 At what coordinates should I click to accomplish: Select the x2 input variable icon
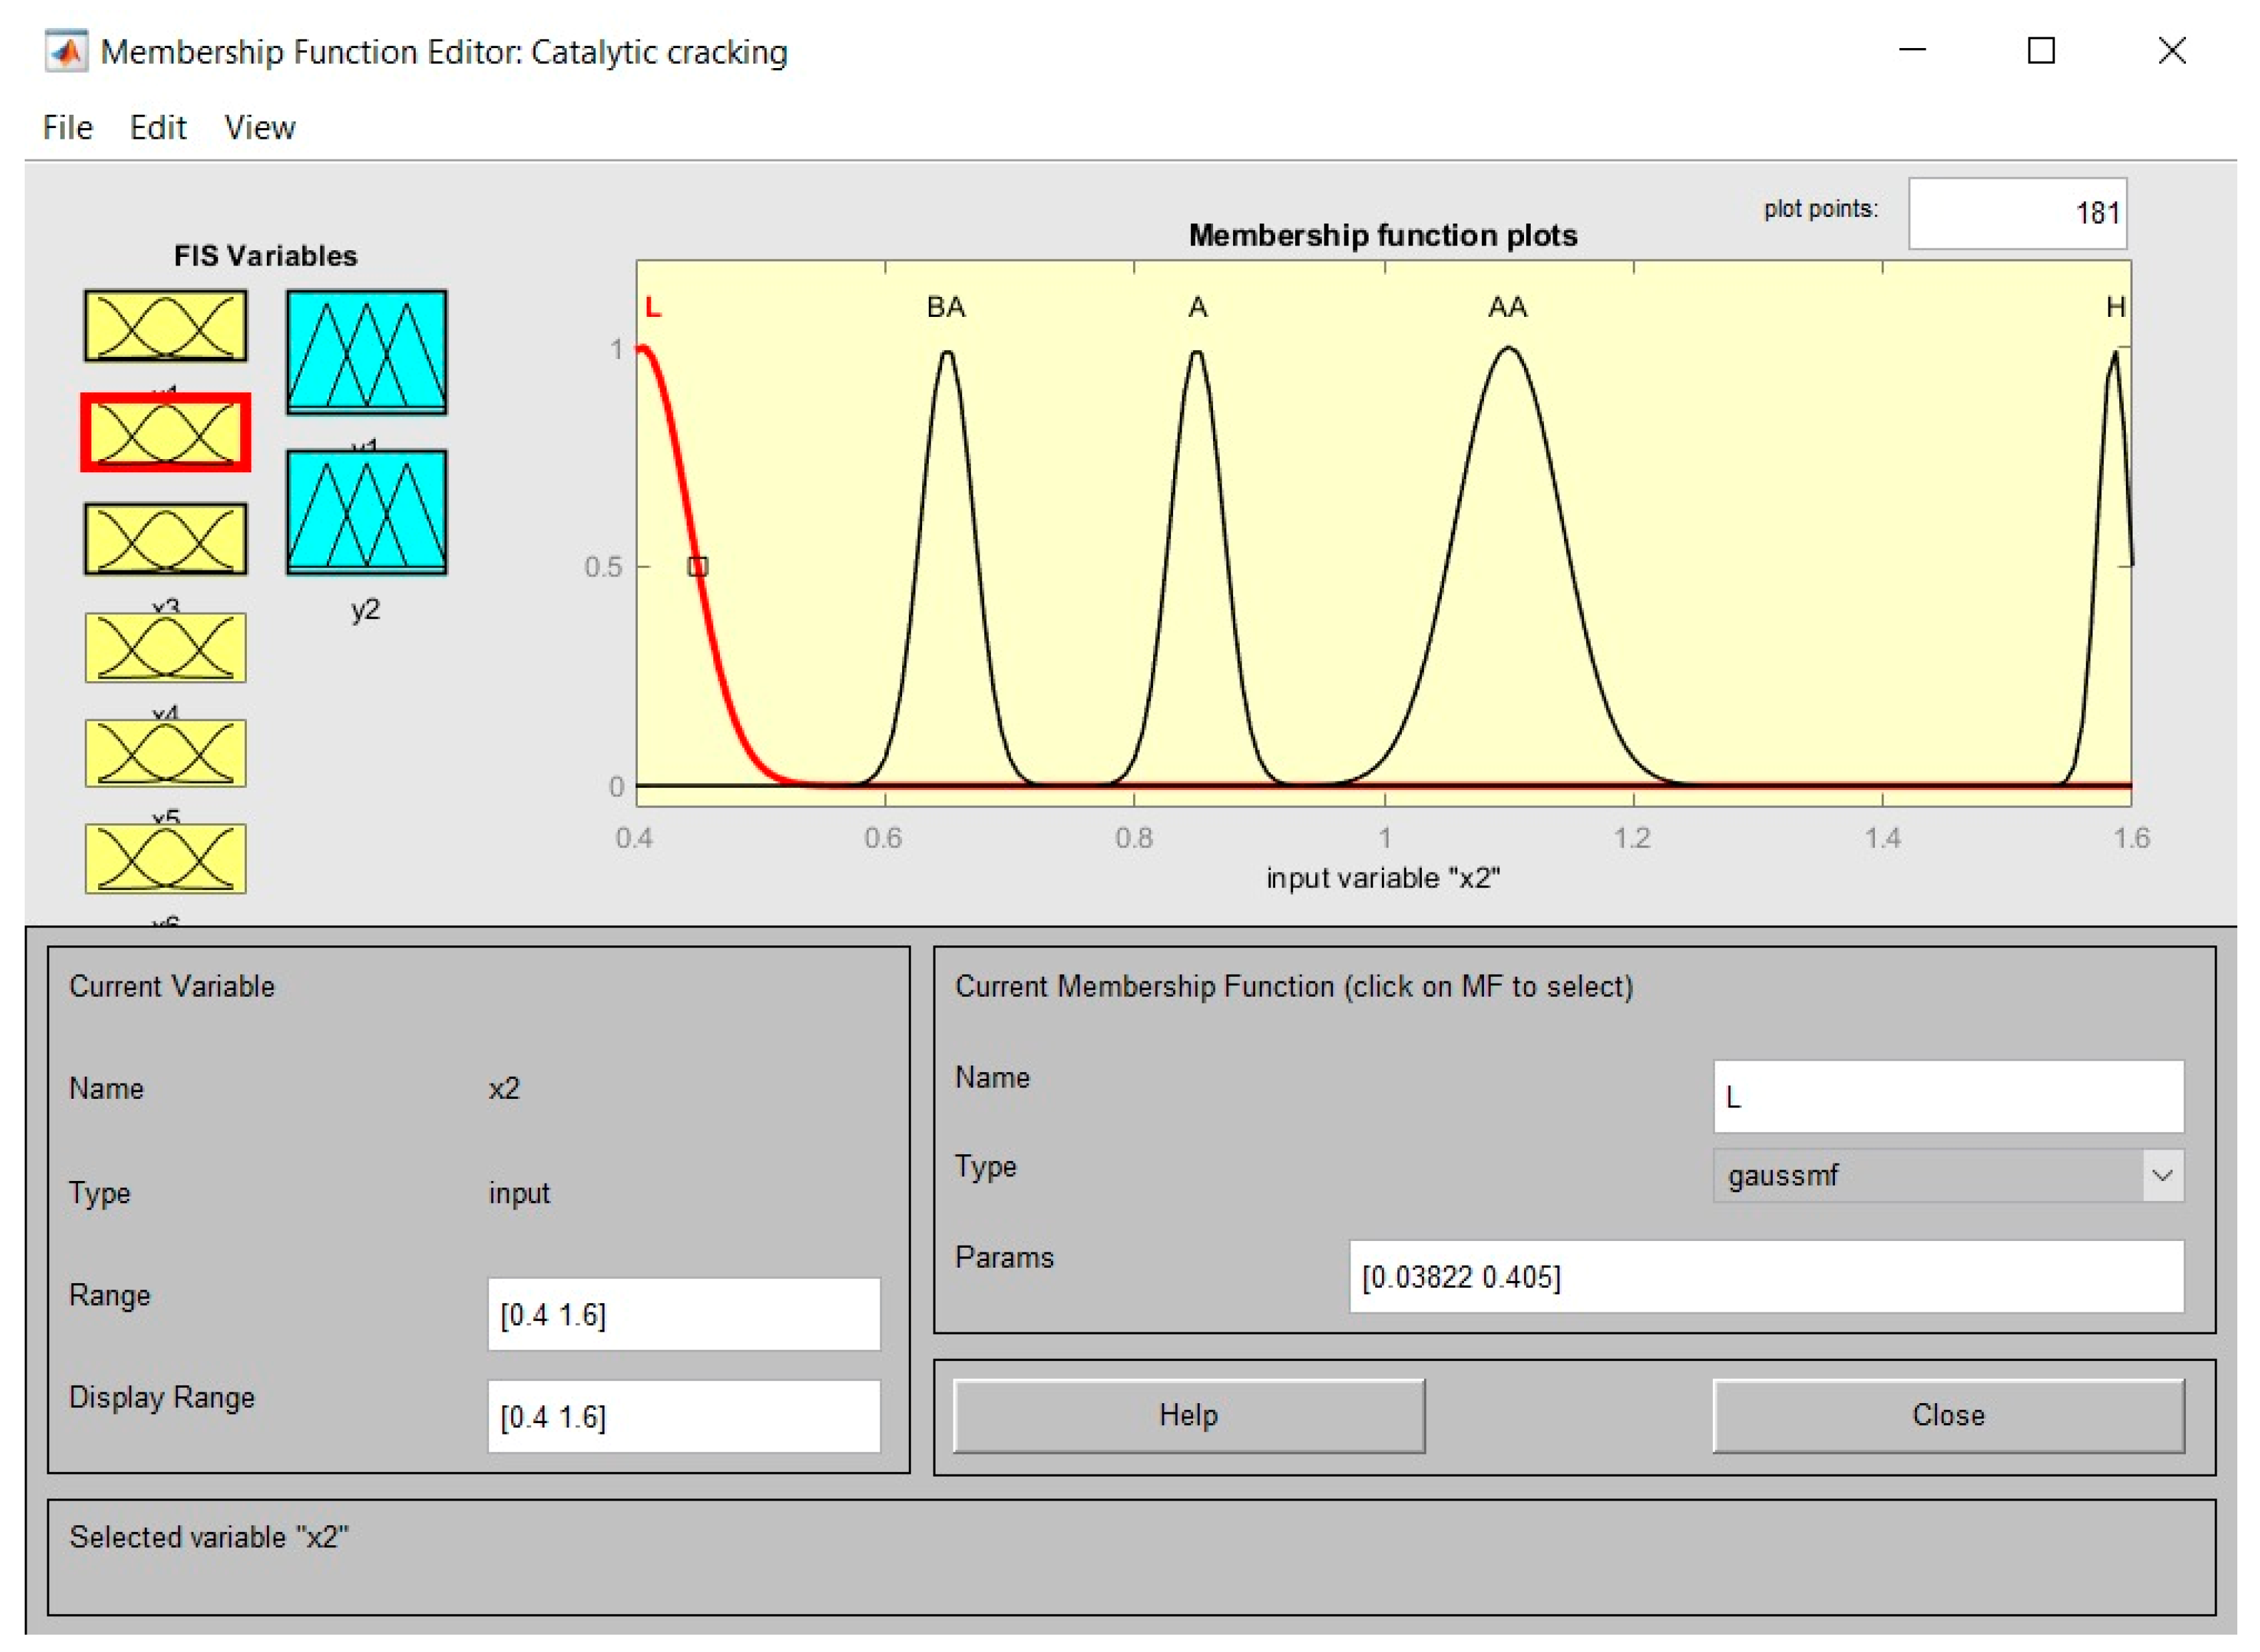tap(165, 433)
